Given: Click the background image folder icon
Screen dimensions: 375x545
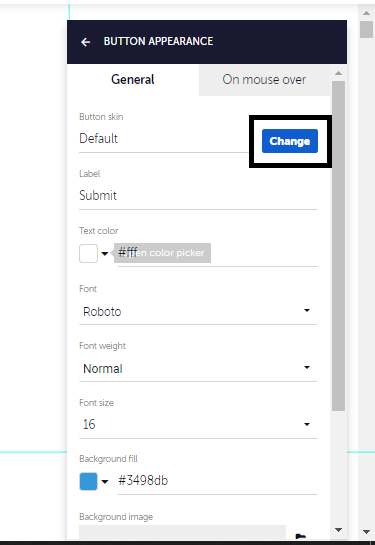Looking at the screenshot, I should pos(300,536).
